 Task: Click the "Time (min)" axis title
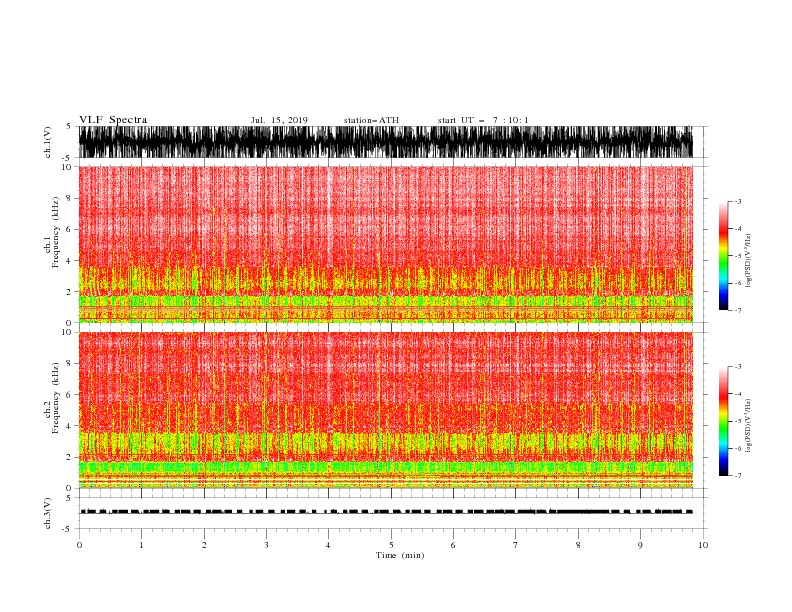pyautogui.click(x=400, y=555)
